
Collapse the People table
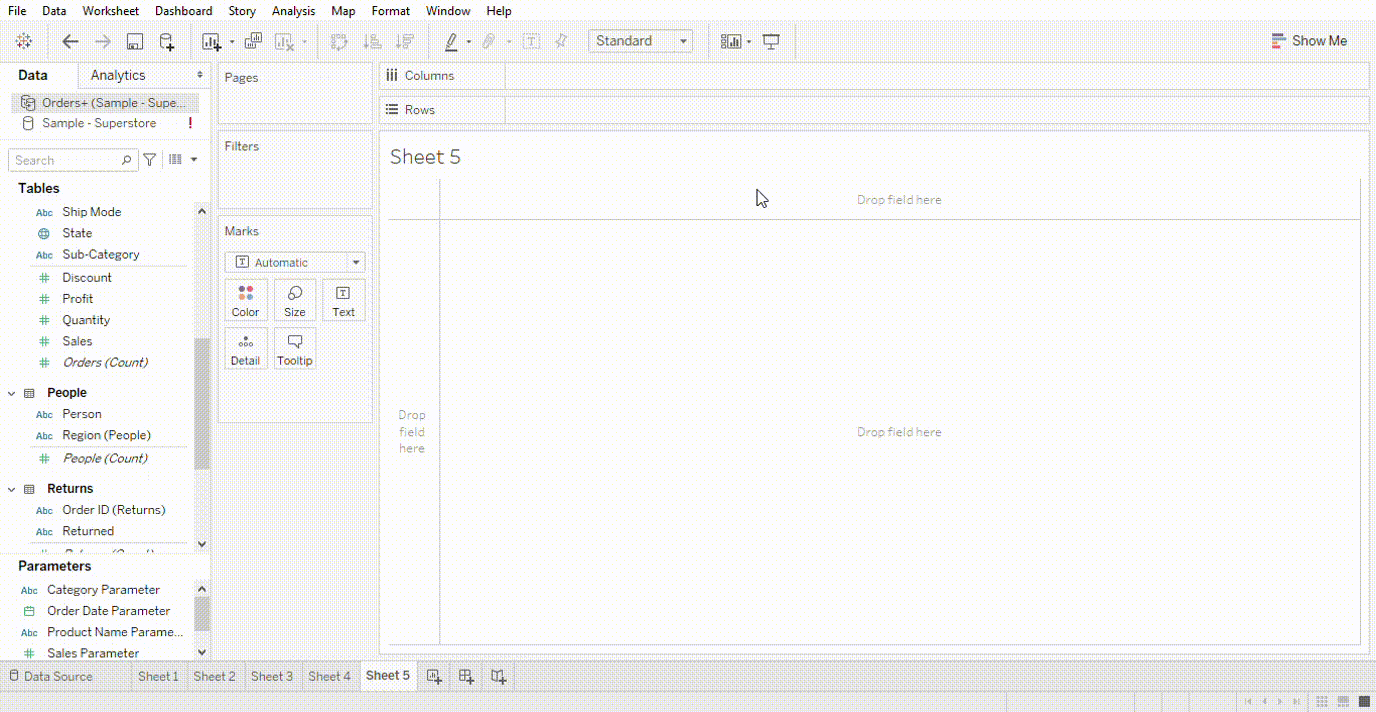click(11, 393)
